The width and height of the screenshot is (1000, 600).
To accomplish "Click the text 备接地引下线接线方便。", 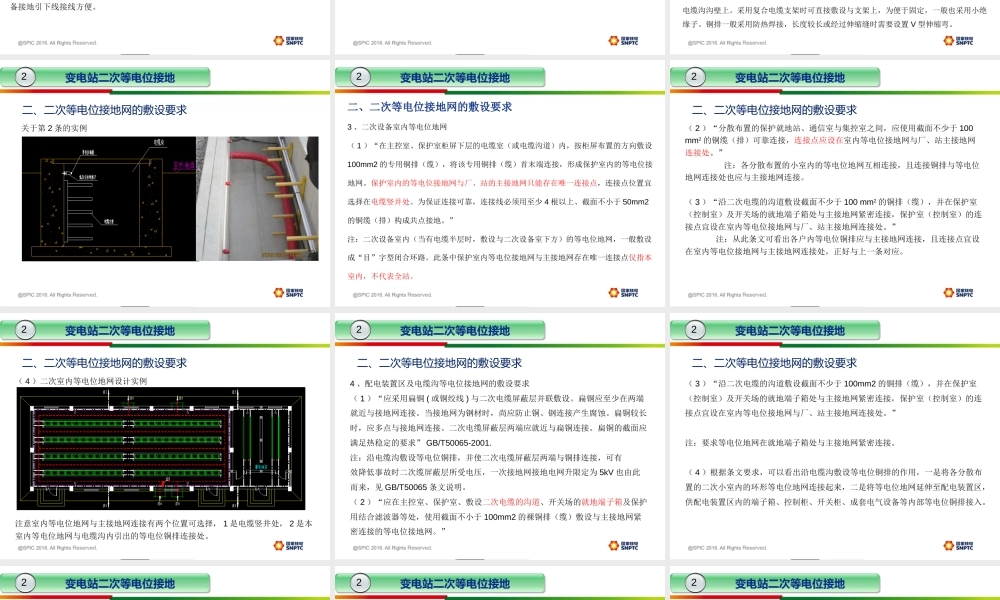I will (54, 7).
